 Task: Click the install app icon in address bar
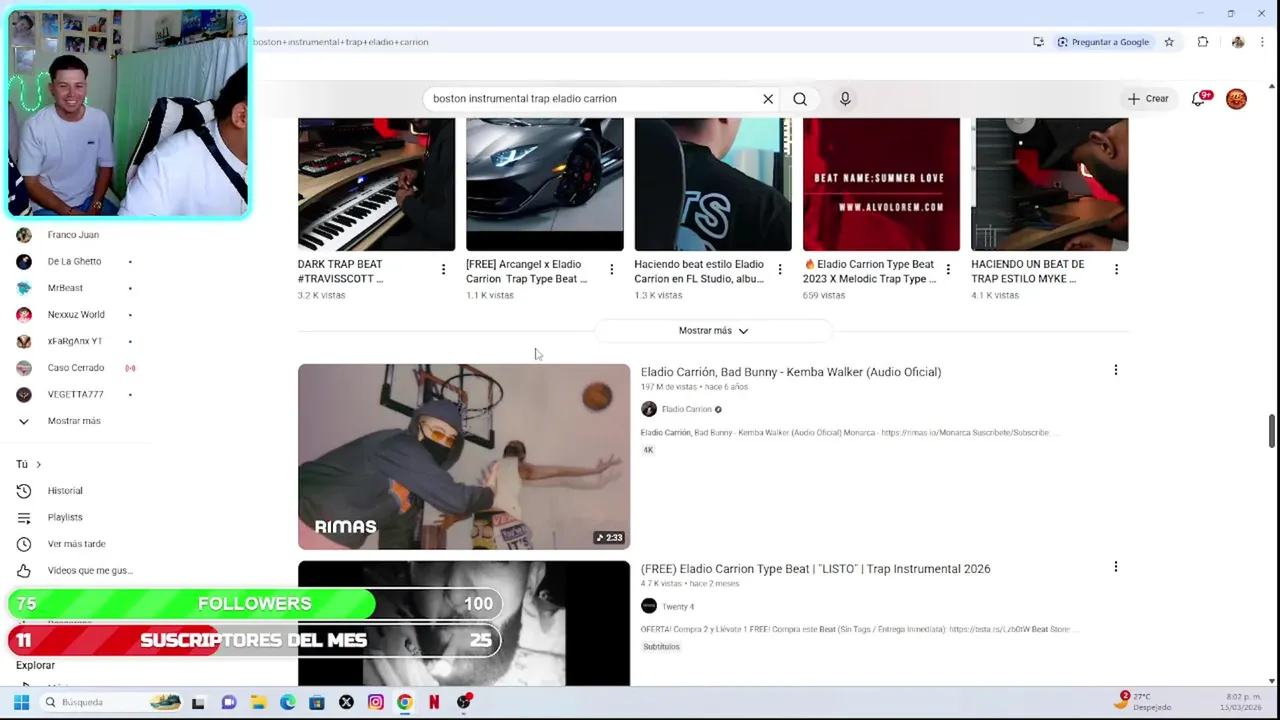[x=1038, y=42]
